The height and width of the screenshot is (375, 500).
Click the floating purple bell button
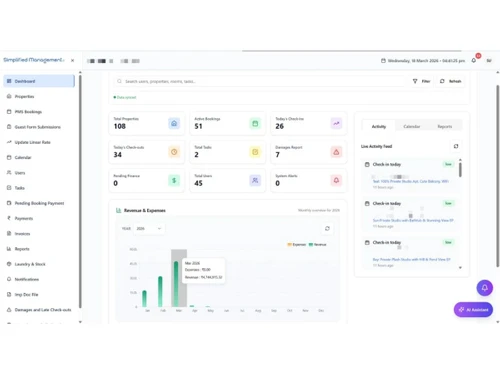point(484,288)
